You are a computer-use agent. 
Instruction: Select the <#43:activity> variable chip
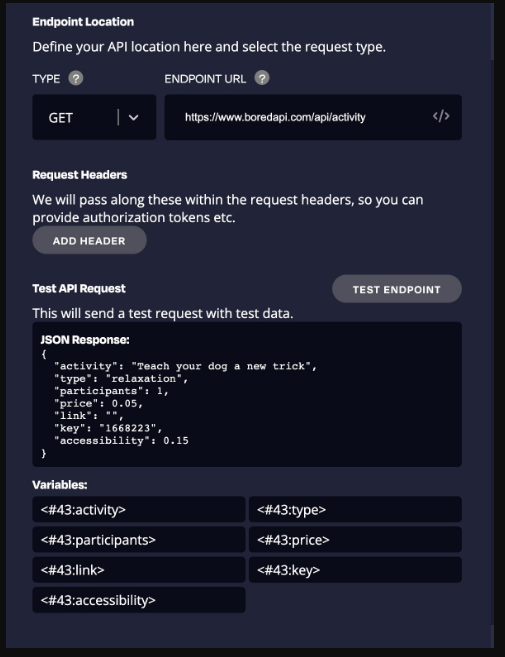[x=139, y=510]
